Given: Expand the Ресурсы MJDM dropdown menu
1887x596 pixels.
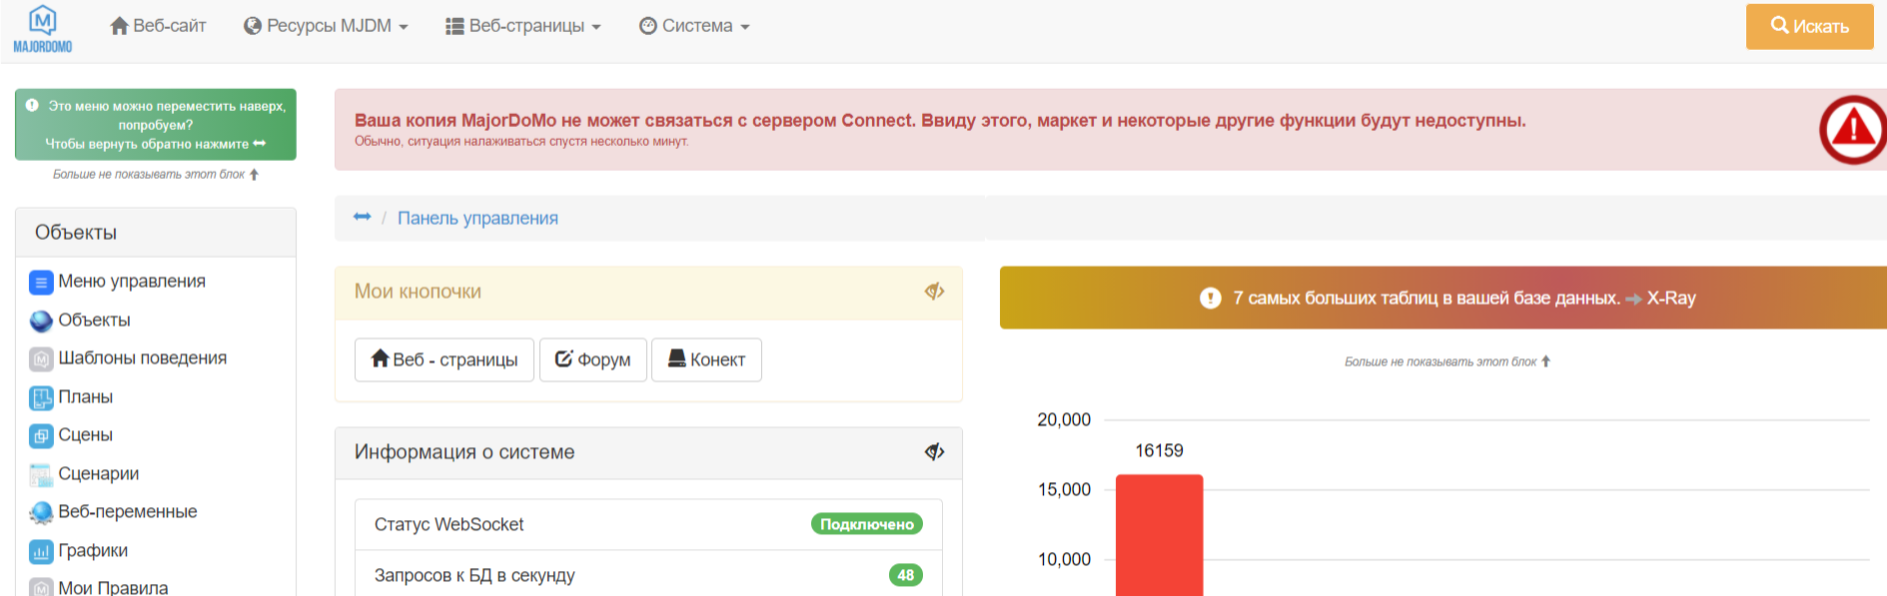Looking at the screenshot, I should (326, 26).
